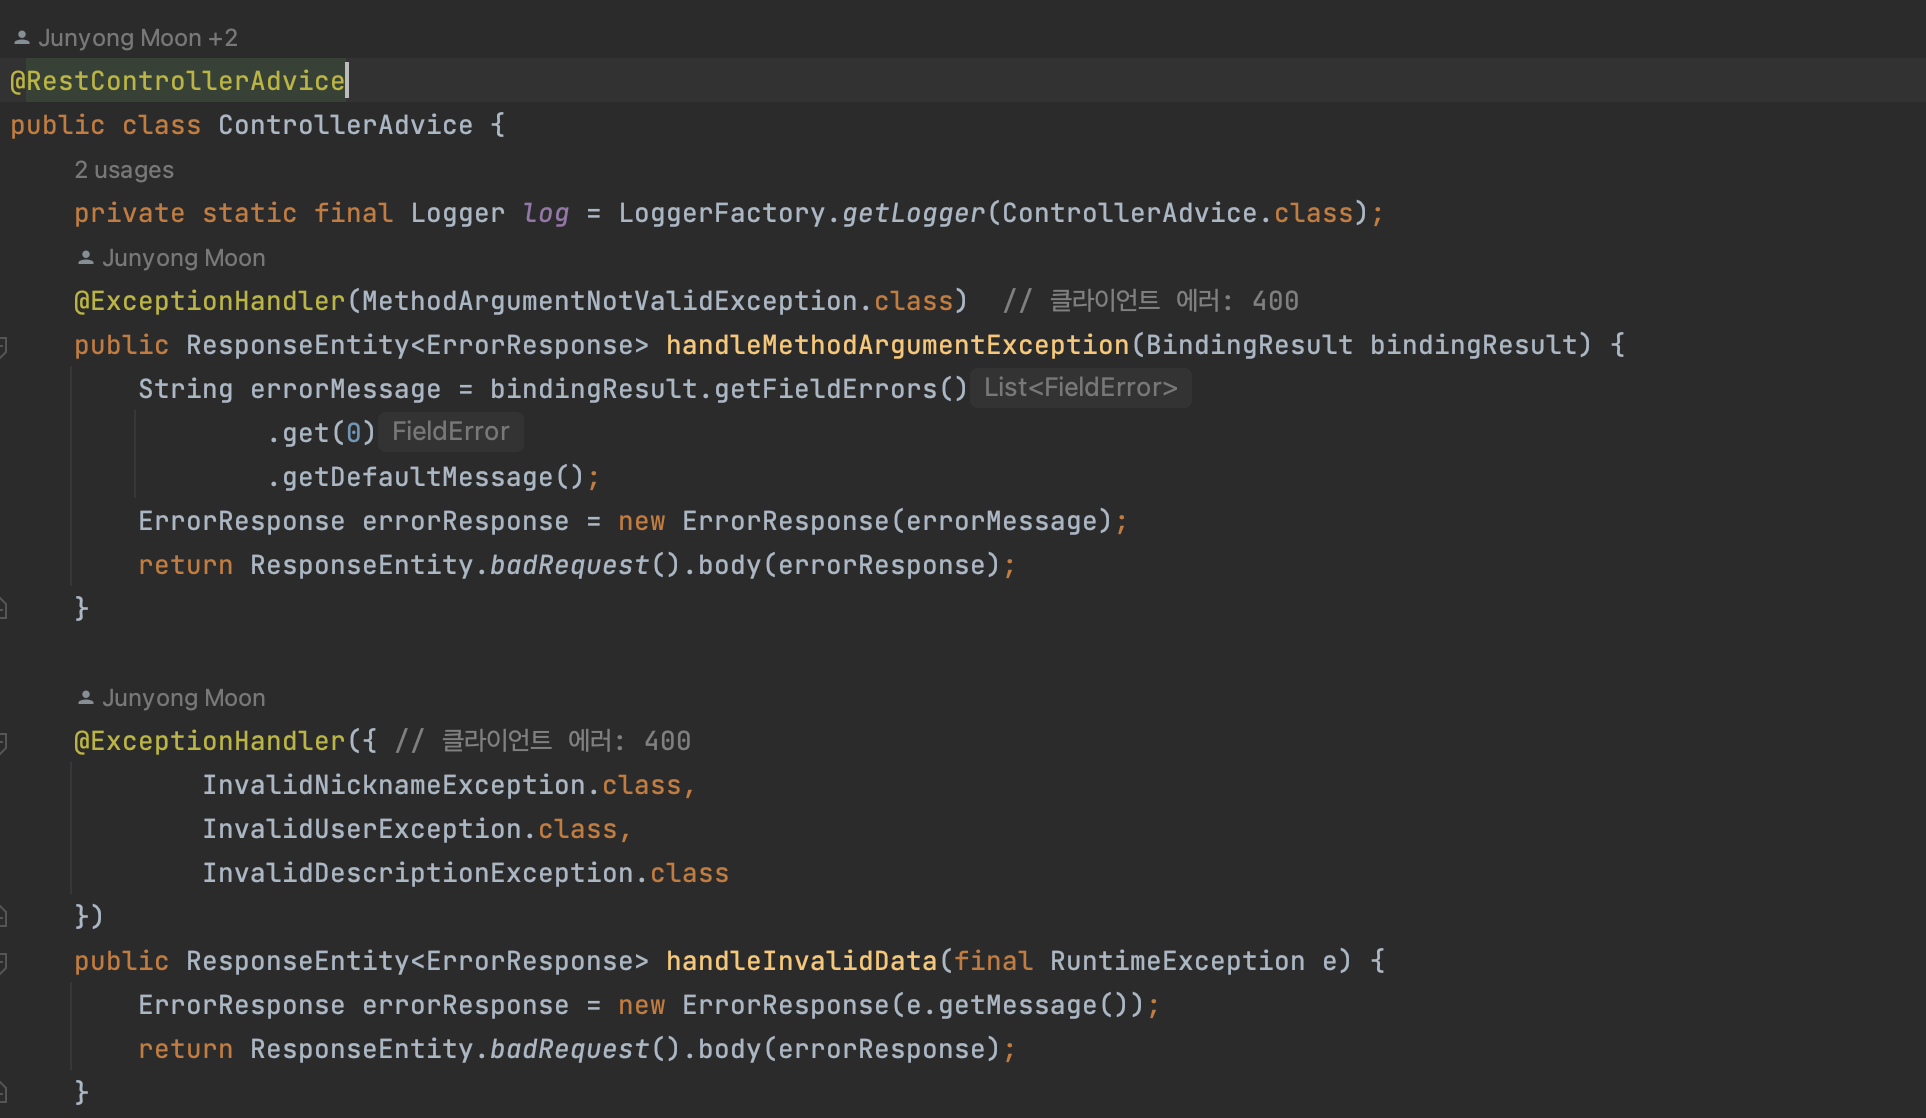Click the fold end marker of handleMethodArgumentException
Image resolution: width=1926 pixels, height=1118 pixels.
coord(4,608)
